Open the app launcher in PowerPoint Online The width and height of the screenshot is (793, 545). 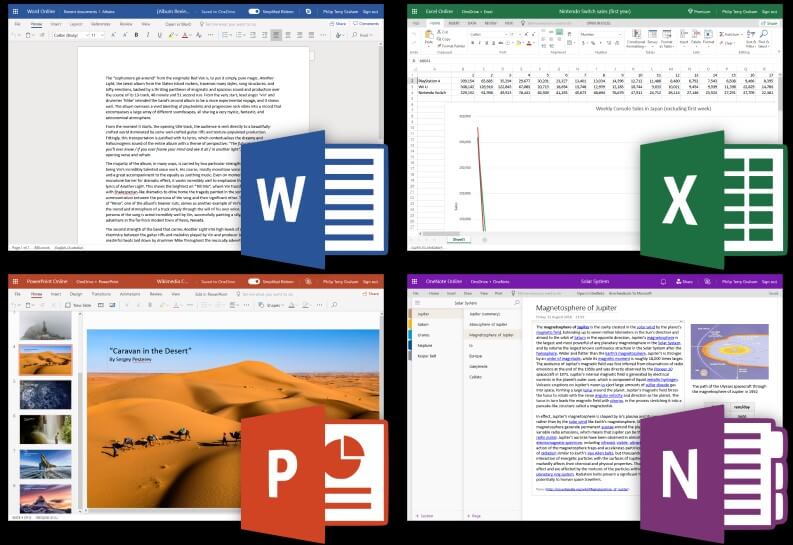coord(16,281)
